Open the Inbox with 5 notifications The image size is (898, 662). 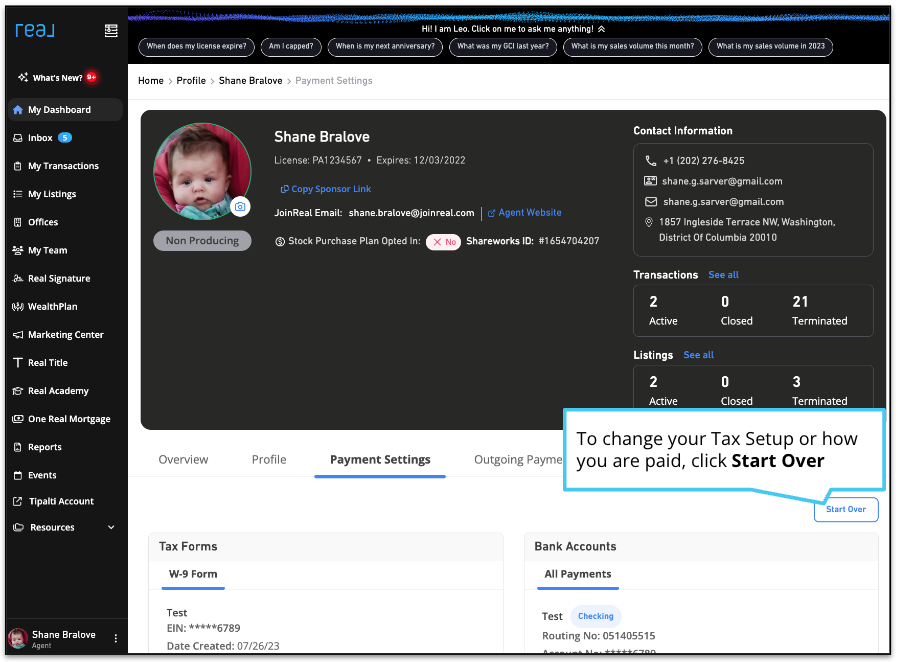[x=45, y=138]
